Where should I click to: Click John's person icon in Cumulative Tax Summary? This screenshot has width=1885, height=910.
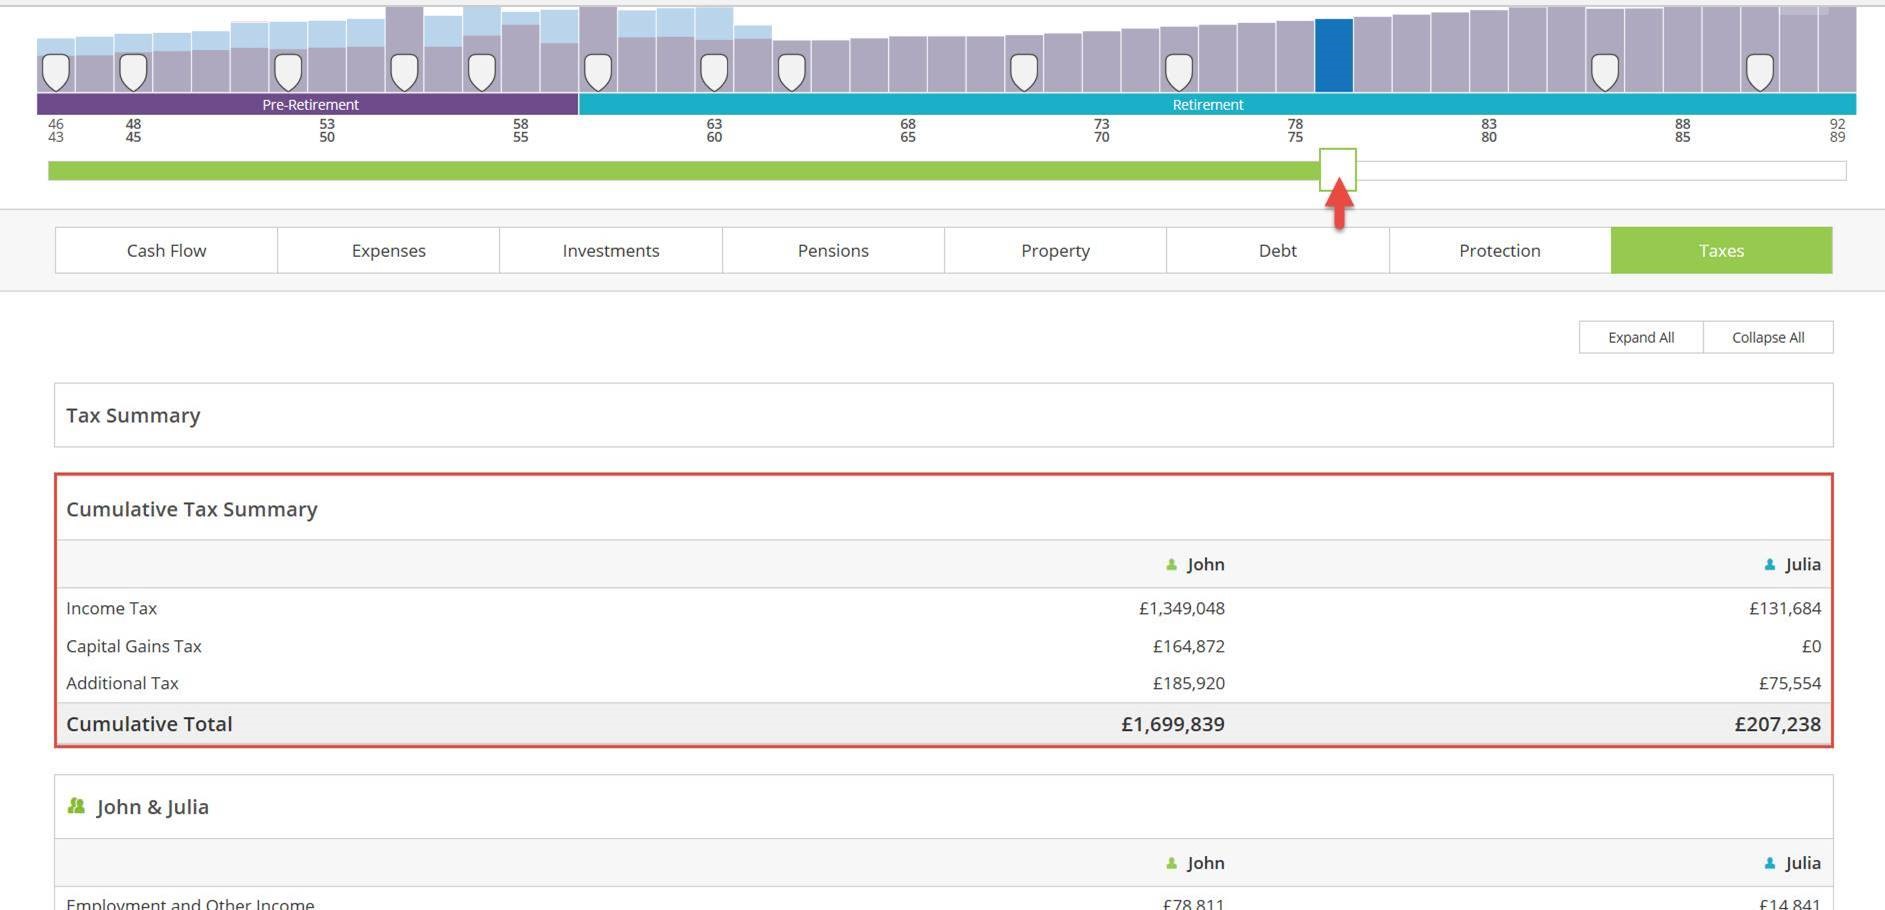point(1171,565)
